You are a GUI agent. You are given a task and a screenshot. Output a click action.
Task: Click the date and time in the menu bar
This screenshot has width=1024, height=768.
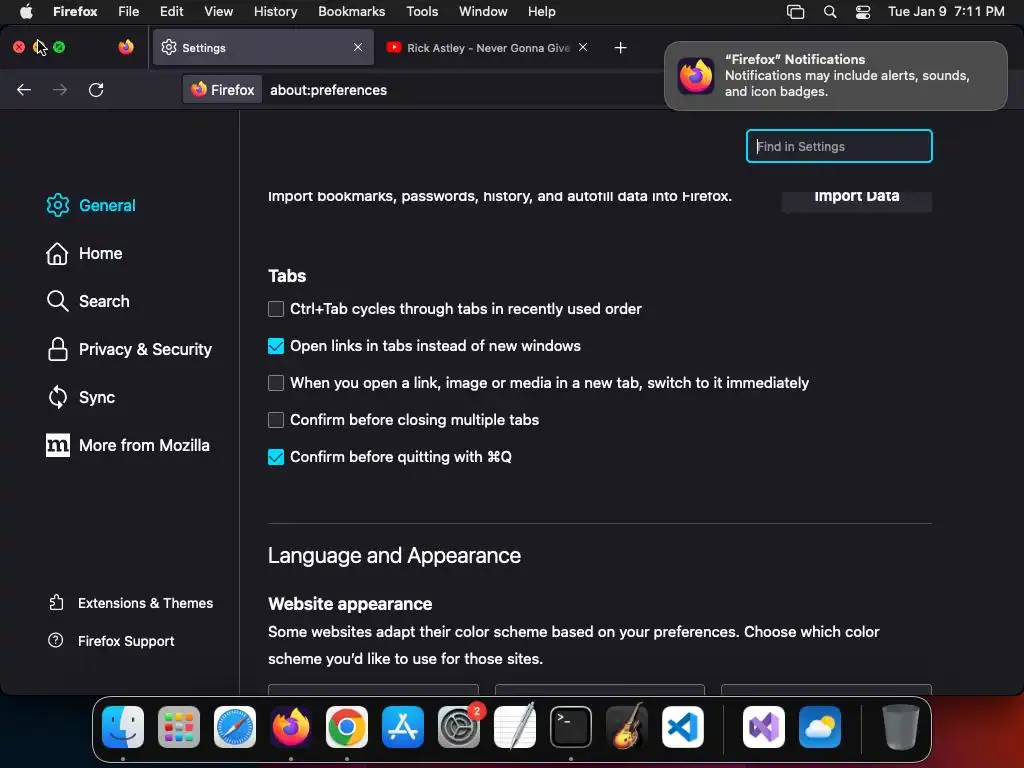pos(946,11)
